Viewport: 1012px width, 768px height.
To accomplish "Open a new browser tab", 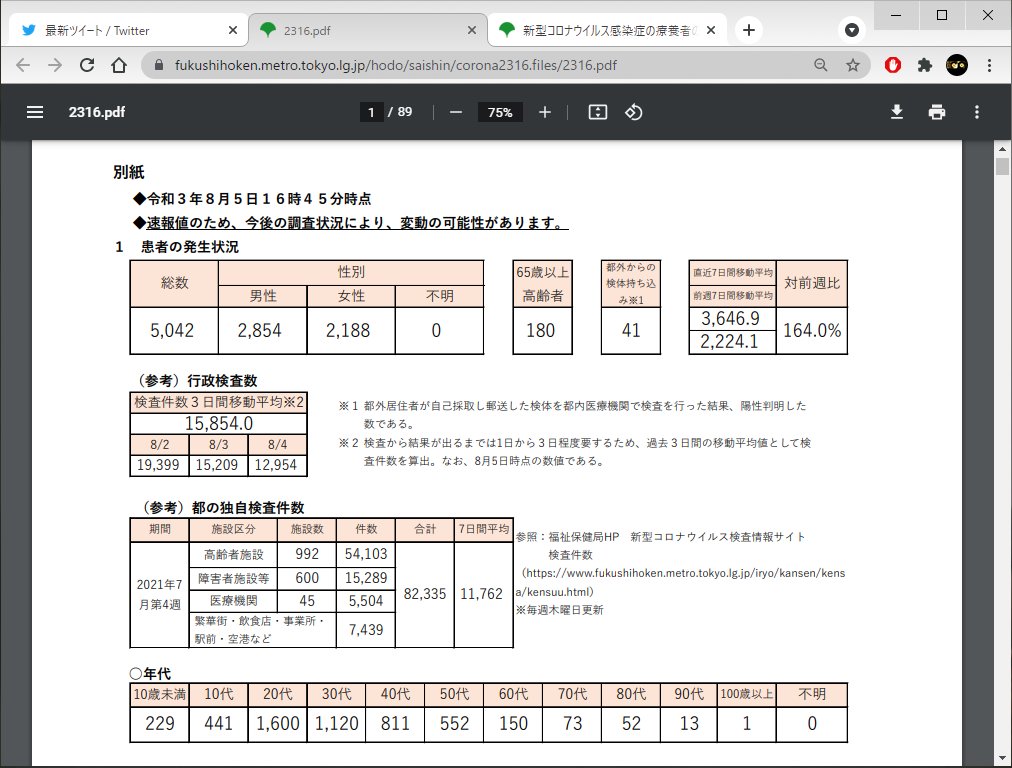I will pyautogui.click(x=749, y=30).
